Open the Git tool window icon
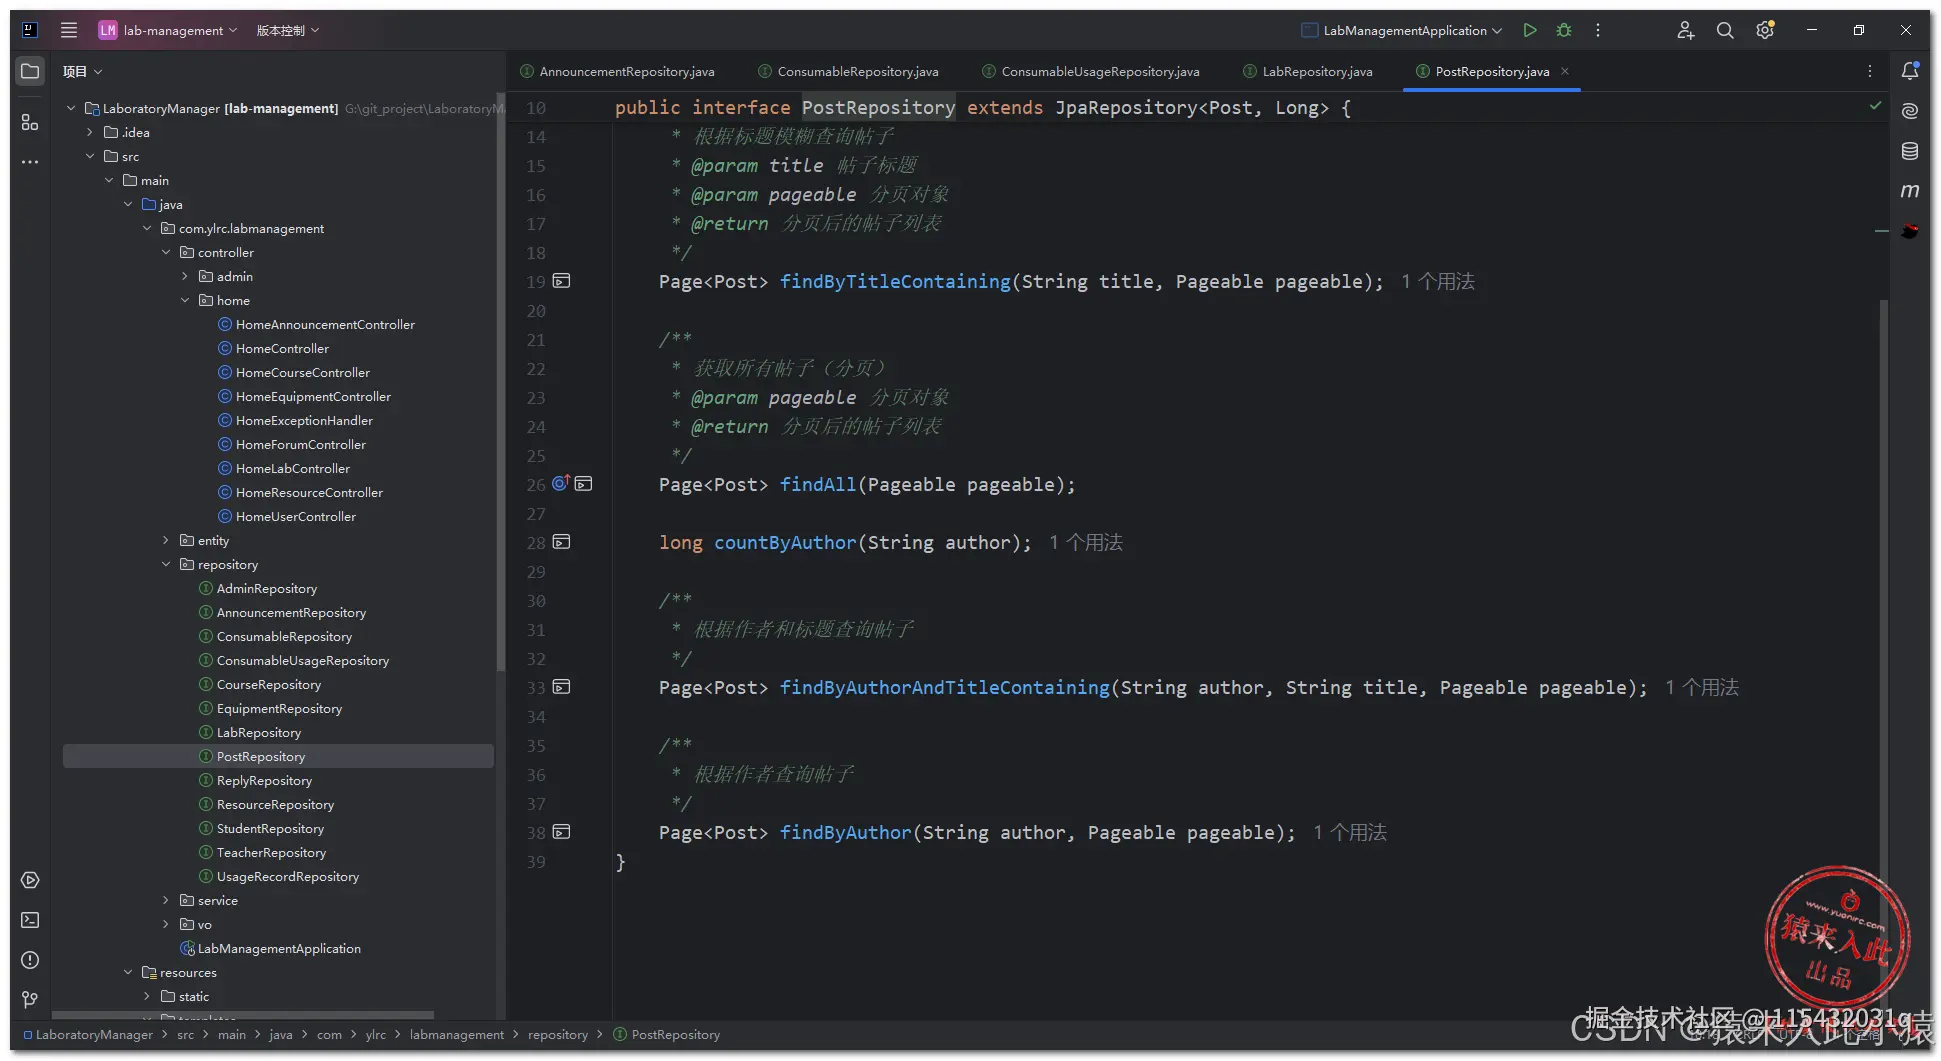The width and height of the screenshot is (1941, 1061). tap(30, 999)
